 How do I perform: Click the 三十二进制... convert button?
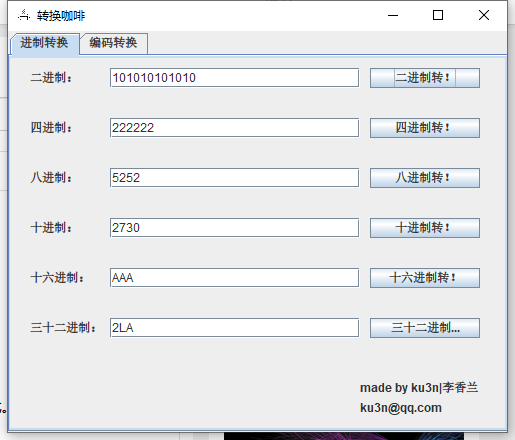tap(425, 328)
